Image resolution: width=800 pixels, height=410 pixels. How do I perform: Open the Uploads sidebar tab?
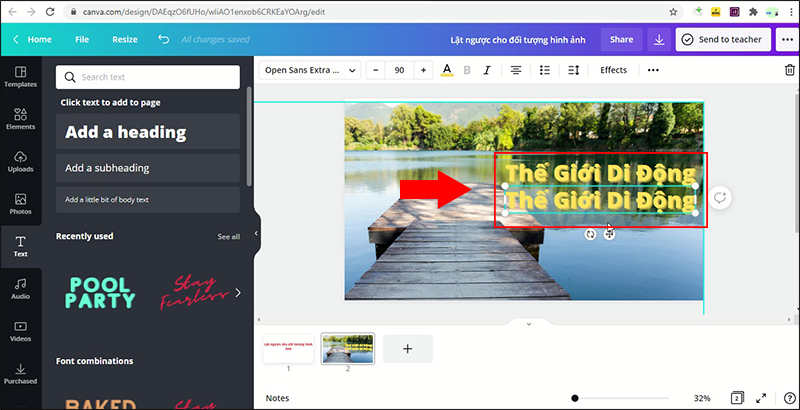tap(20, 162)
